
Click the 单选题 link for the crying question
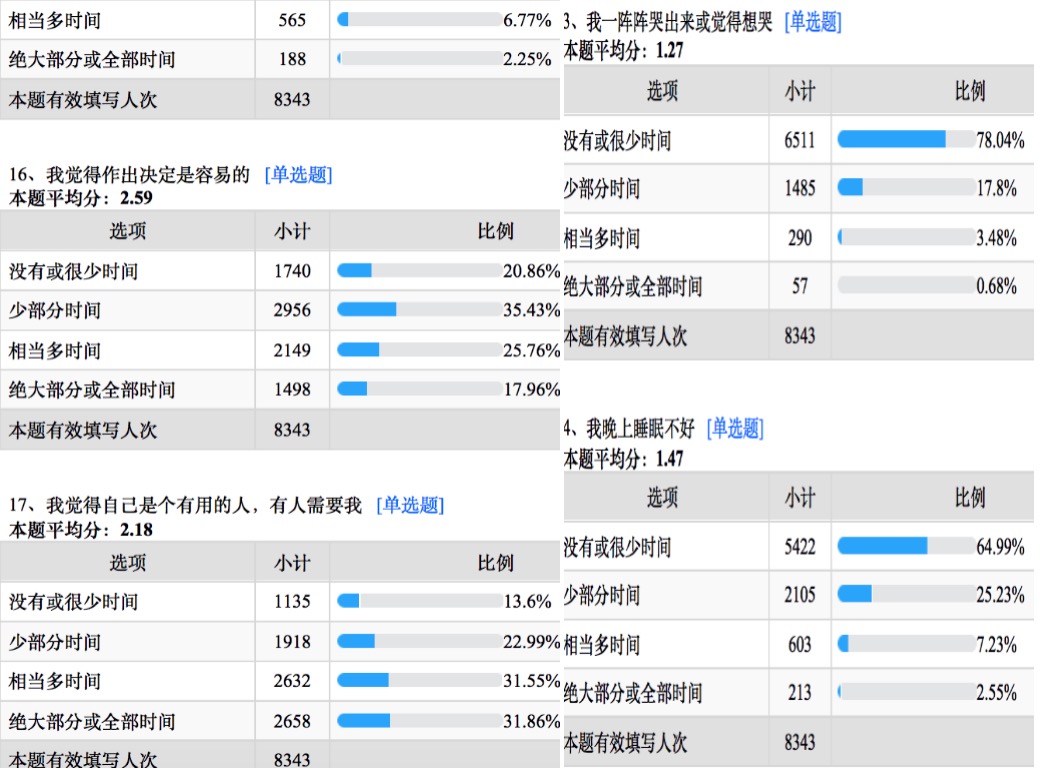point(813,23)
